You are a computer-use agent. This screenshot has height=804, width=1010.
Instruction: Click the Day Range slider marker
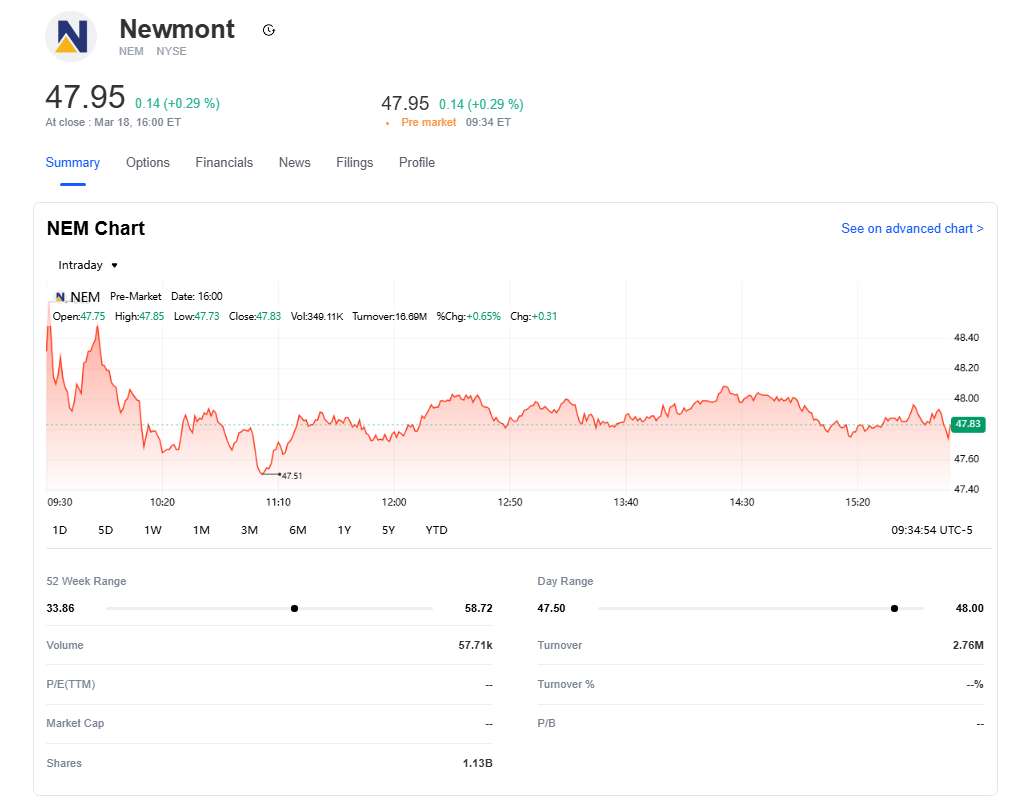pyautogui.click(x=894, y=608)
